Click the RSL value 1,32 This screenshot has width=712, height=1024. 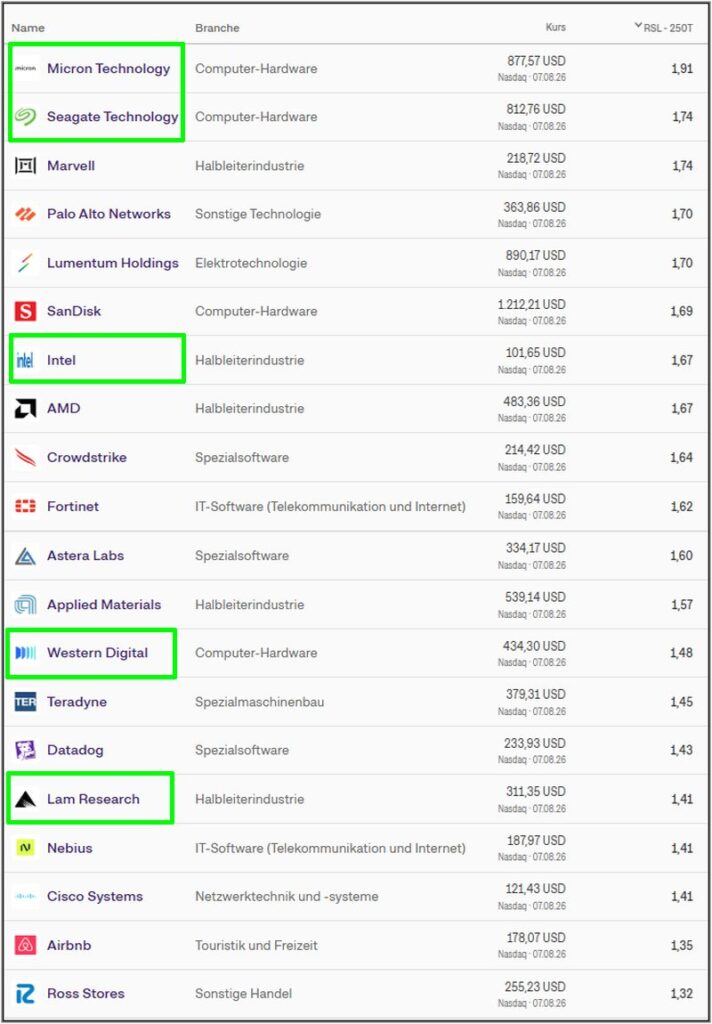coord(682,994)
